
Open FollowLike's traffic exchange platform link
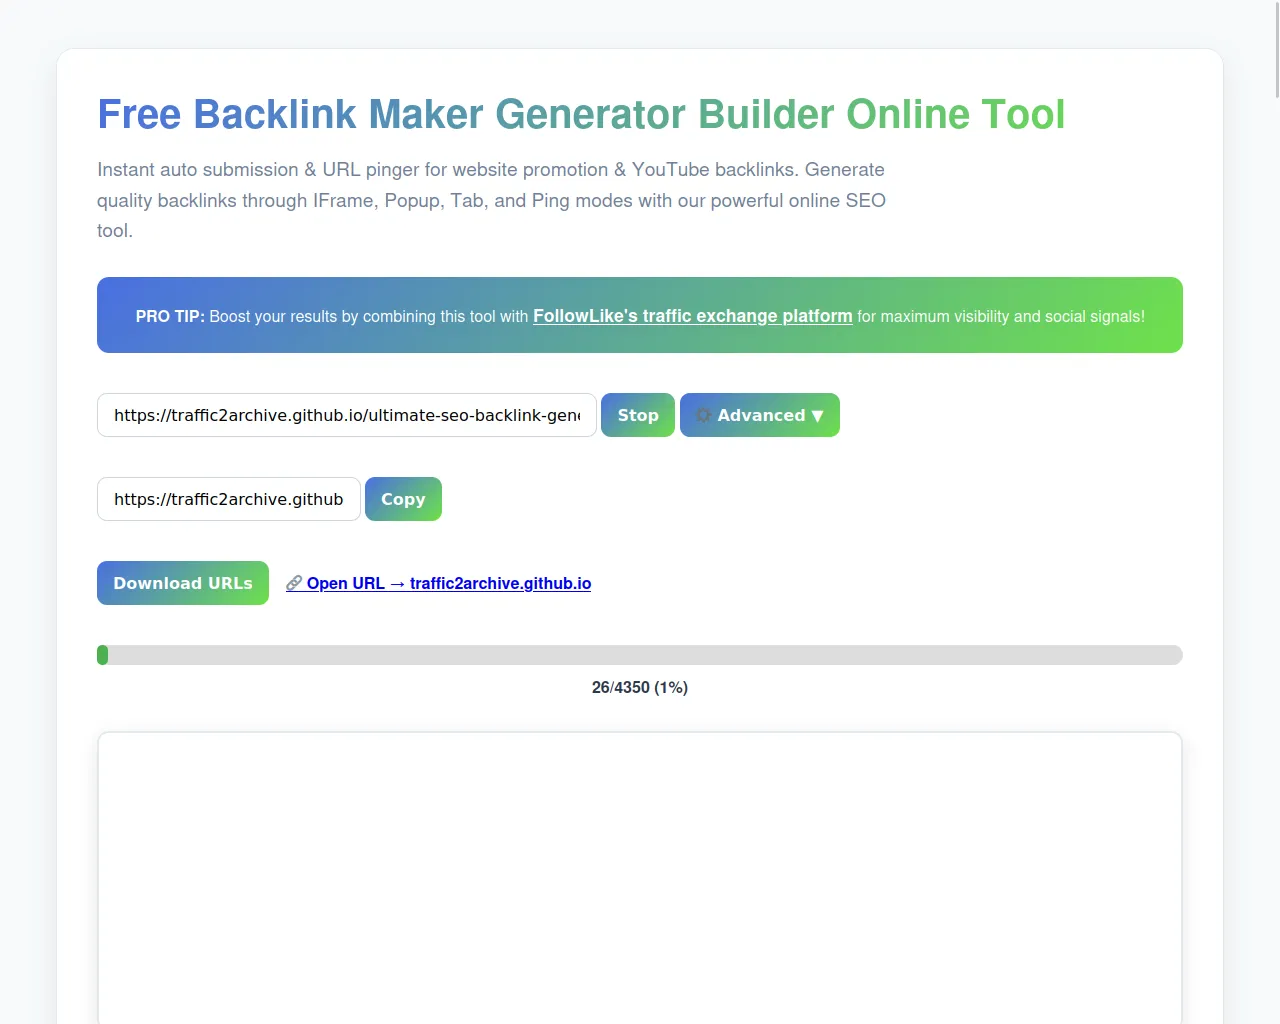click(x=692, y=316)
